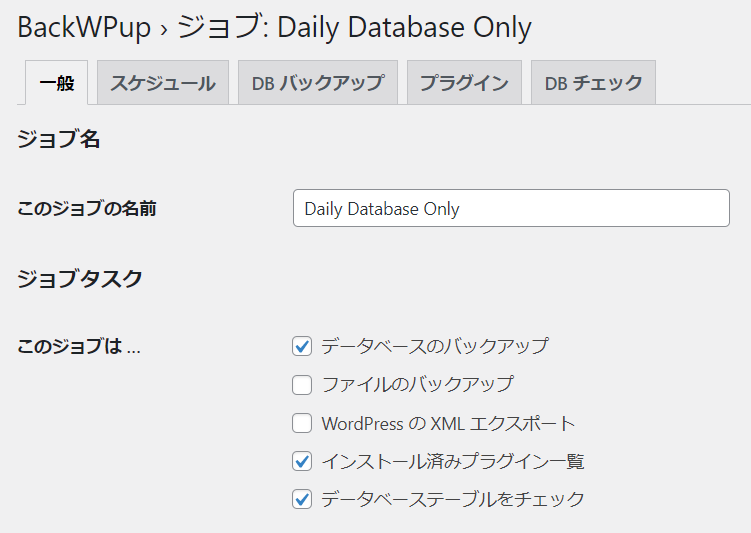Uncheck the データベースのバックアップ checkbox
The image size is (751, 533).
pos(302,346)
